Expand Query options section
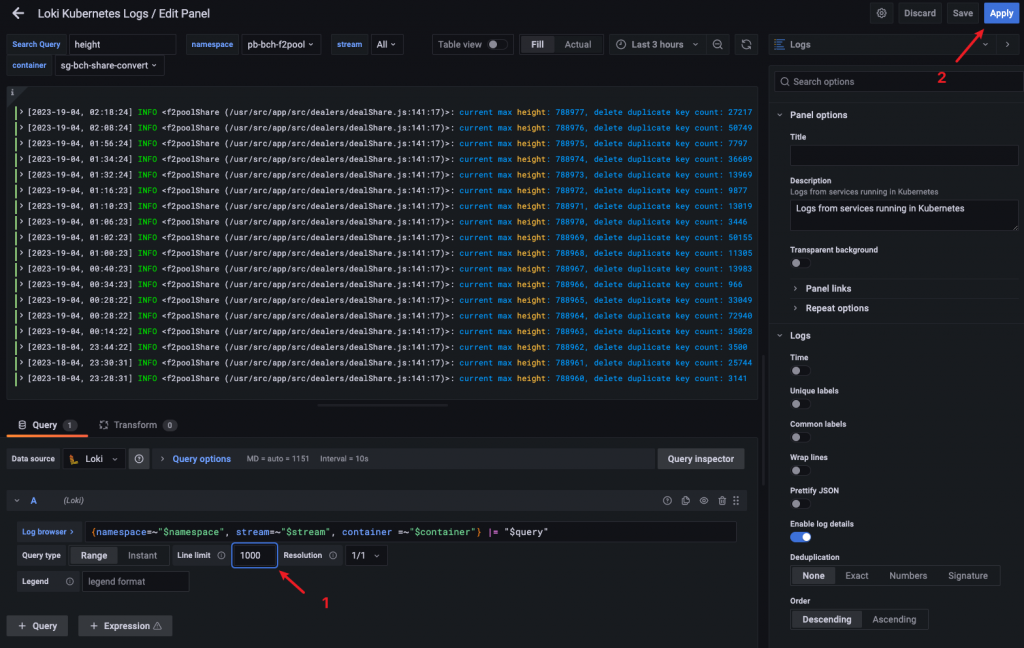Screen dimensions: 1024x648 201,459
